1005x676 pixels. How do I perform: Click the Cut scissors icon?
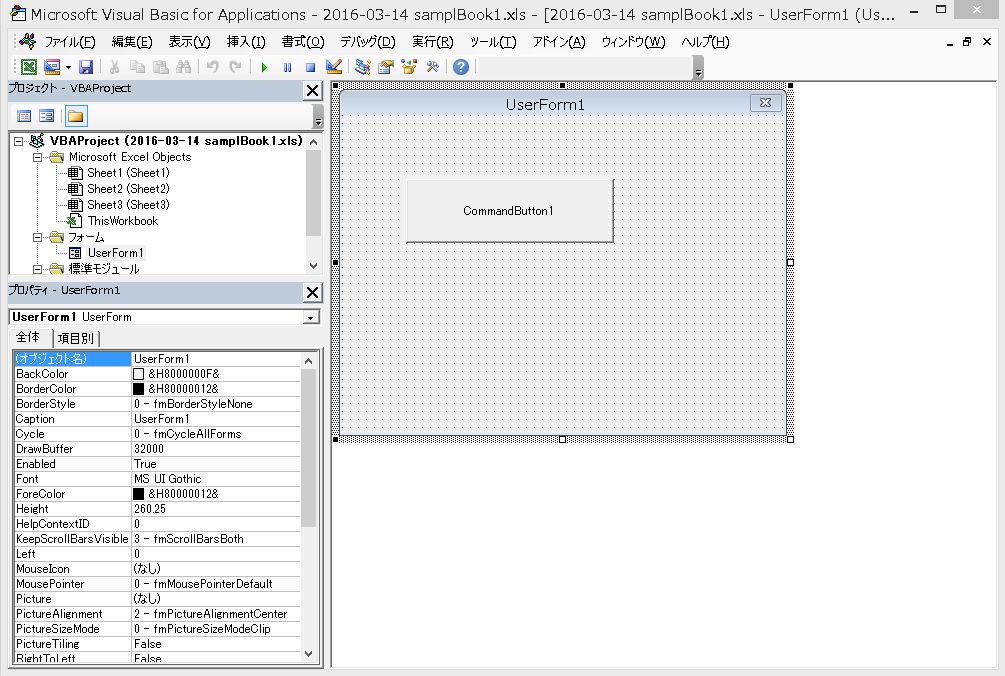coord(114,67)
